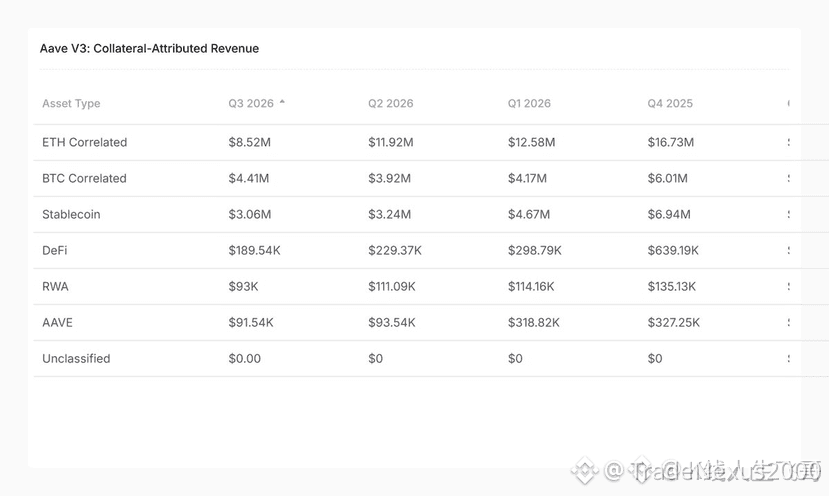Click the Q4 2025 column header
The height and width of the screenshot is (496, 829).
pyautogui.click(x=670, y=104)
